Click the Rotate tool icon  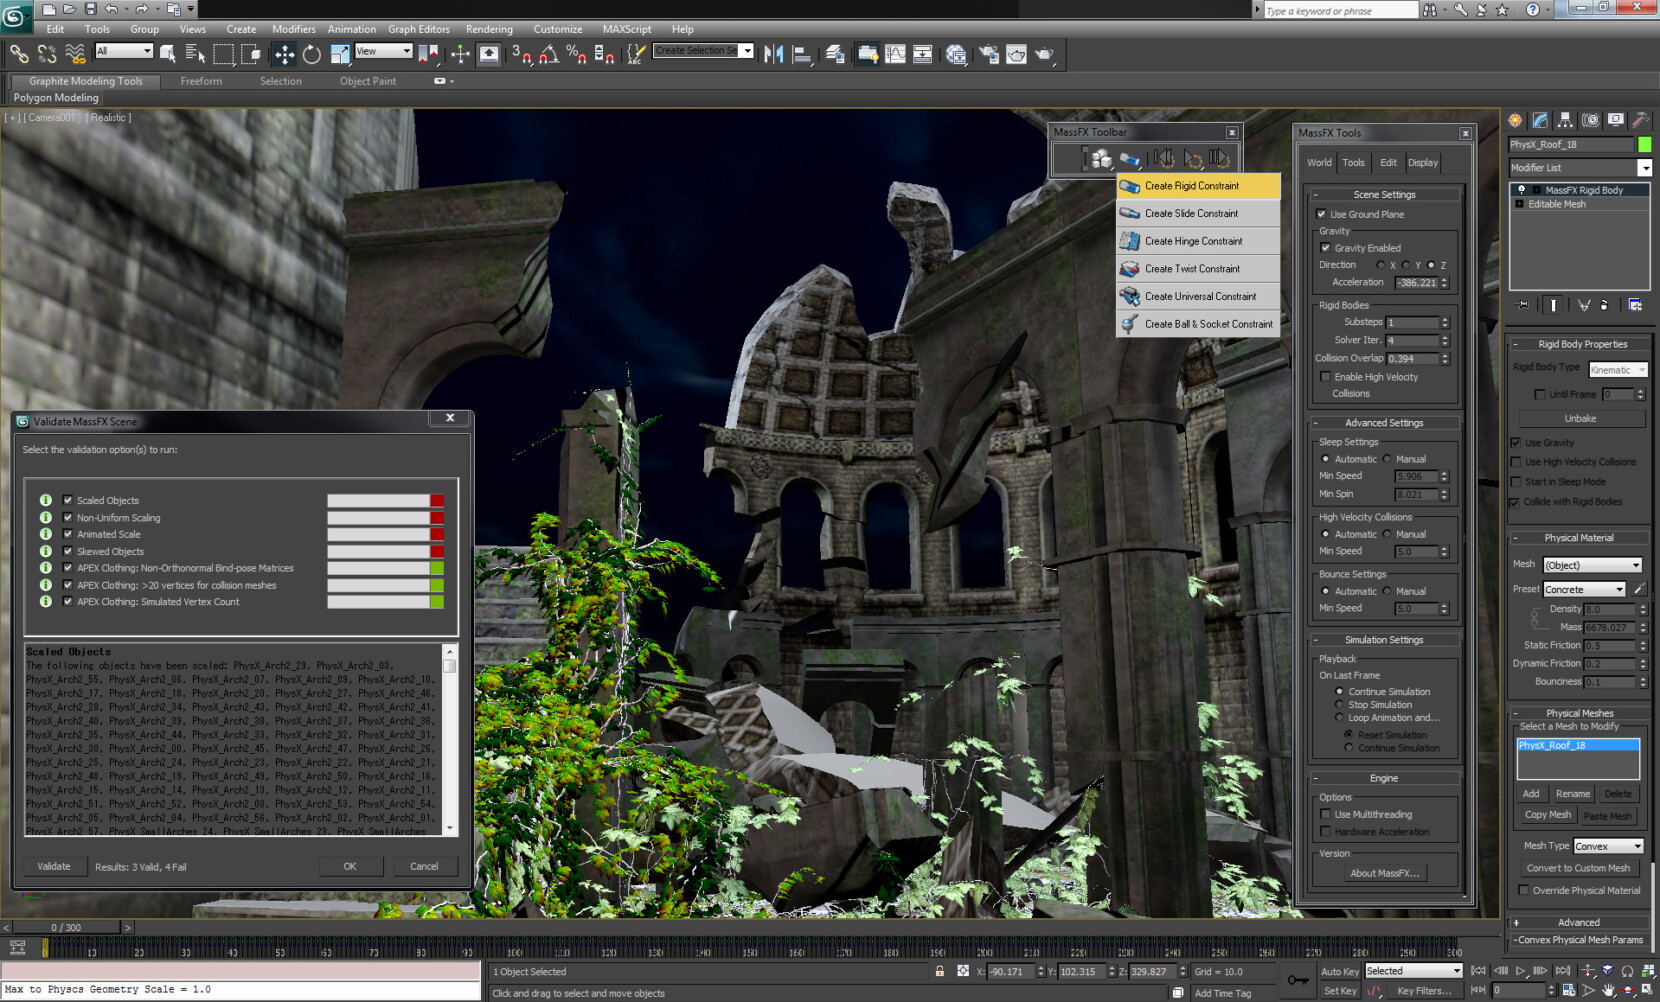click(x=312, y=55)
